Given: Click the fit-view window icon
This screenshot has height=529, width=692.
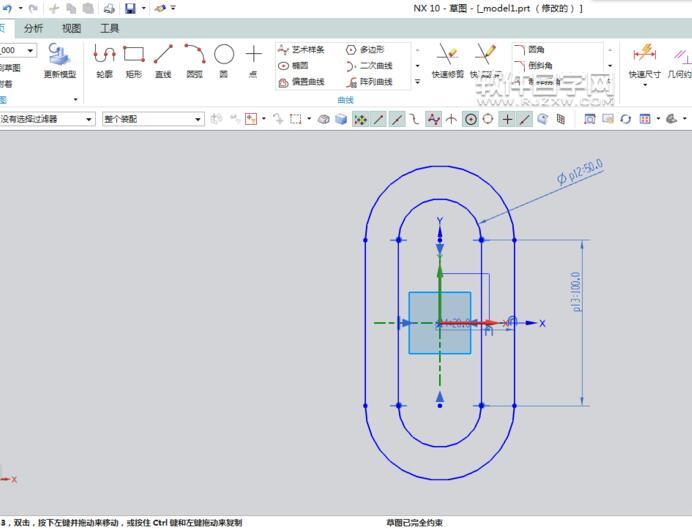Looking at the screenshot, I should [x=590, y=119].
